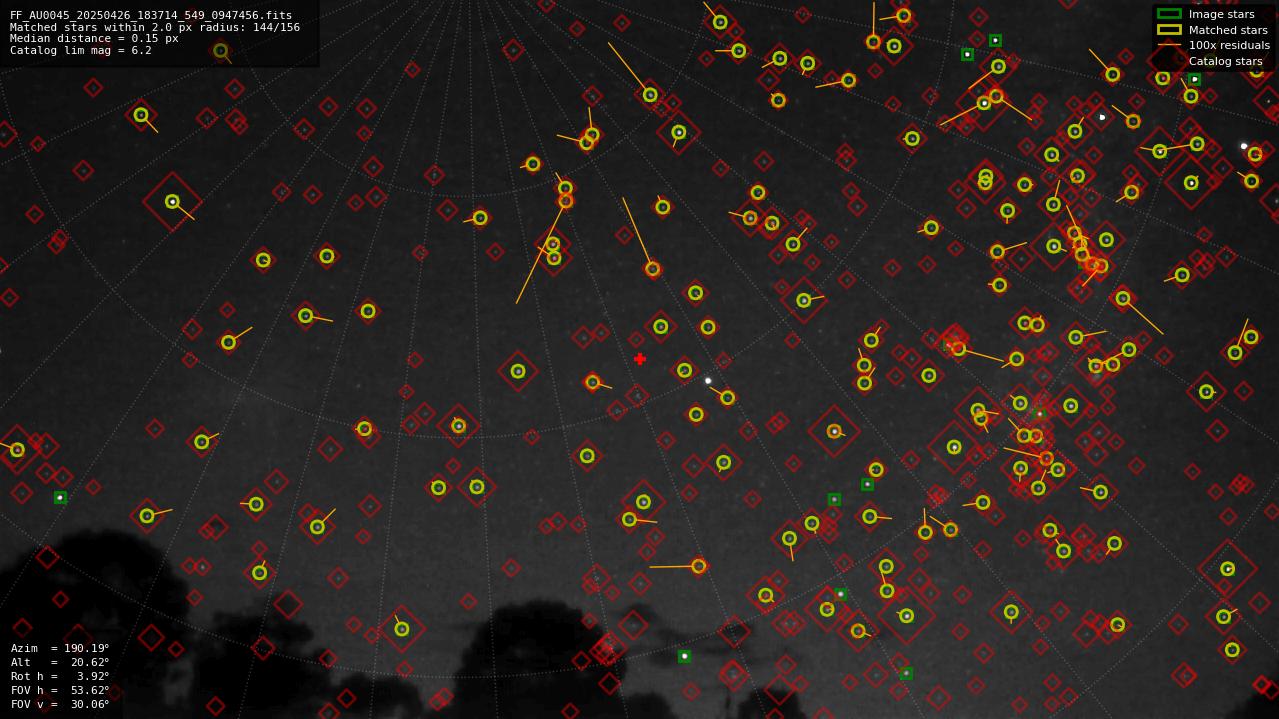Click the 'Catalog stars' legend label
The width and height of the screenshot is (1279, 719).
(1225, 61)
